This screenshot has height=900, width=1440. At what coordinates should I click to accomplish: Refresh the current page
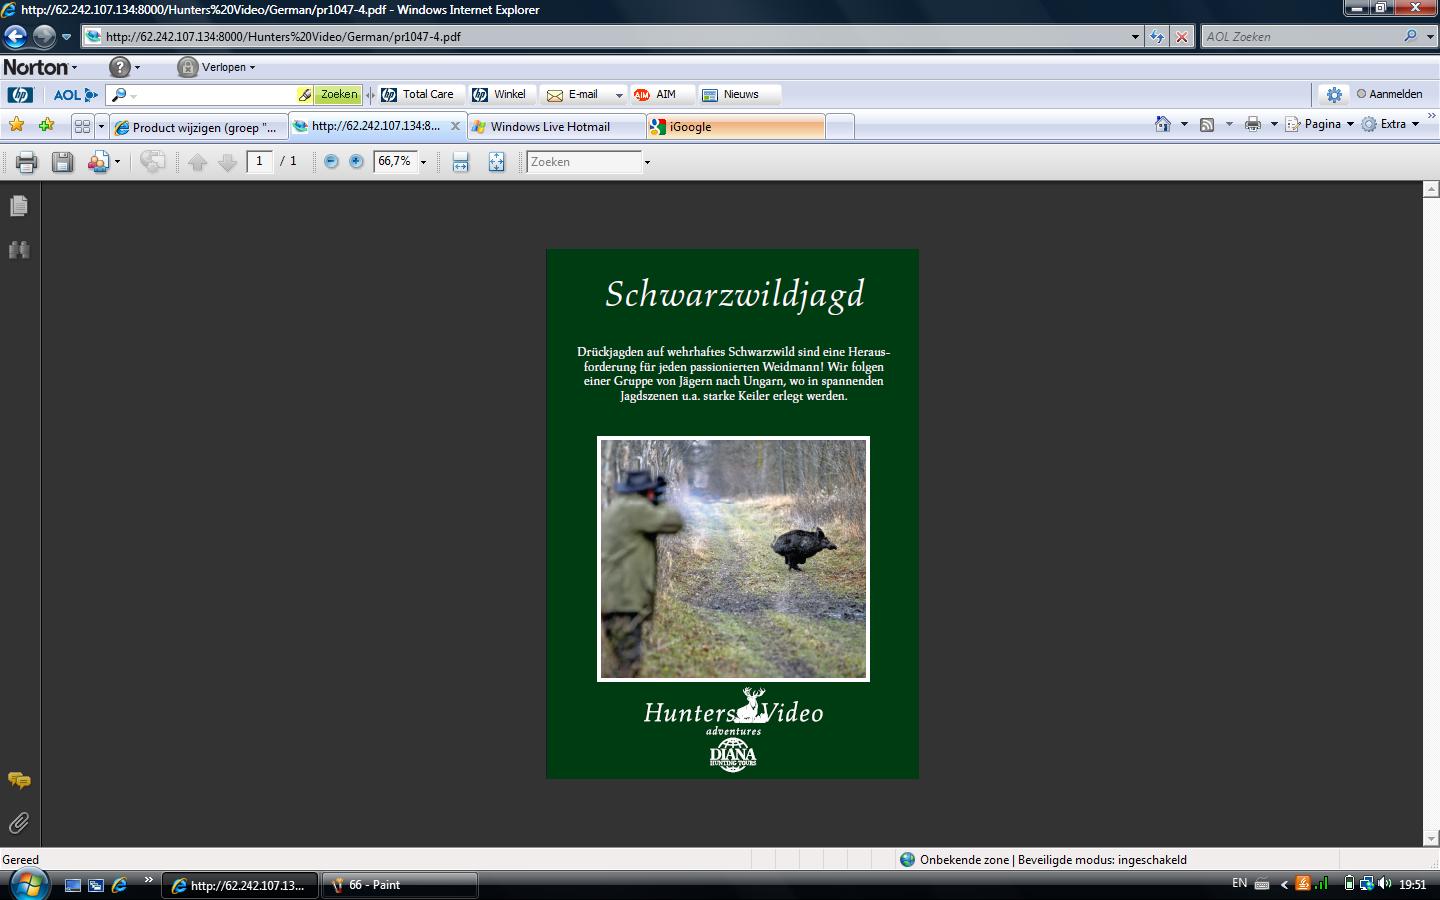click(1157, 36)
